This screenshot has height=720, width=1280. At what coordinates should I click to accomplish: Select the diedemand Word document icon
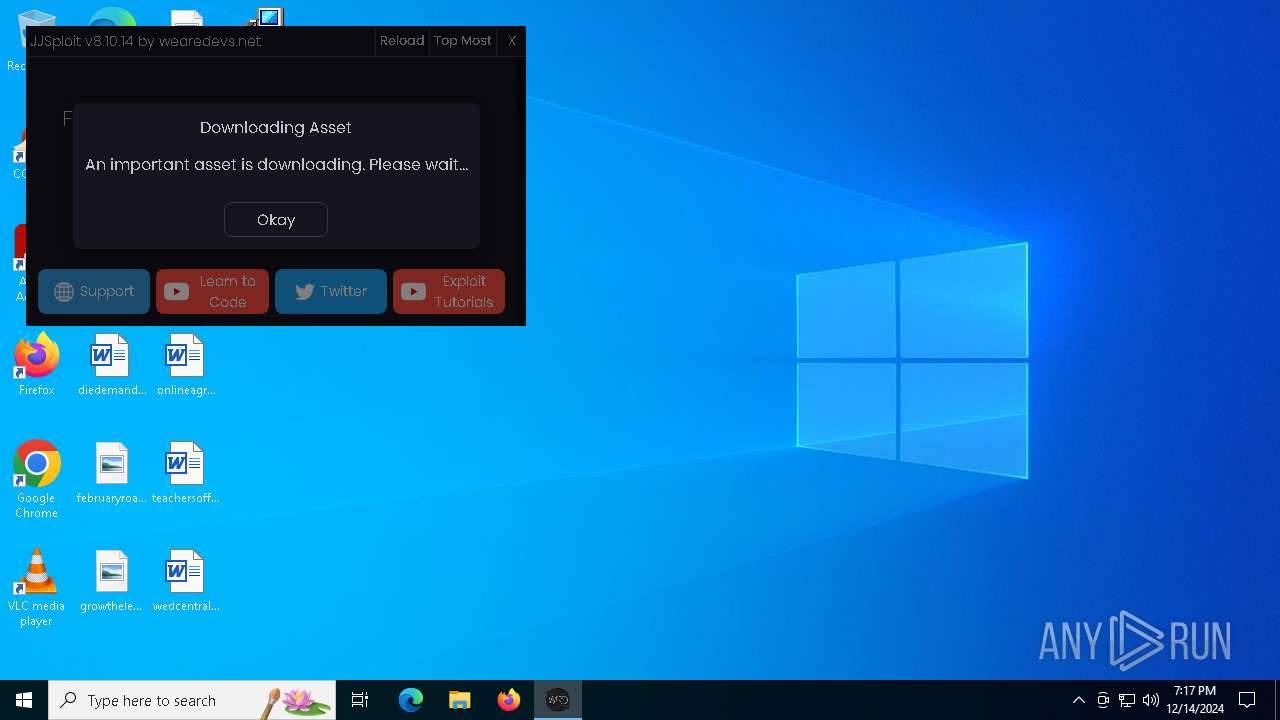[x=111, y=365]
